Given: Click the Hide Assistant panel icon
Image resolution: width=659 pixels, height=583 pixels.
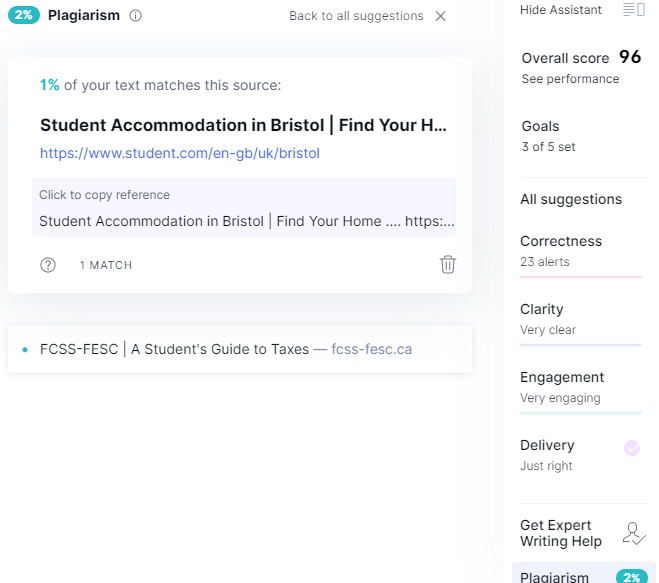Looking at the screenshot, I should (634, 9).
